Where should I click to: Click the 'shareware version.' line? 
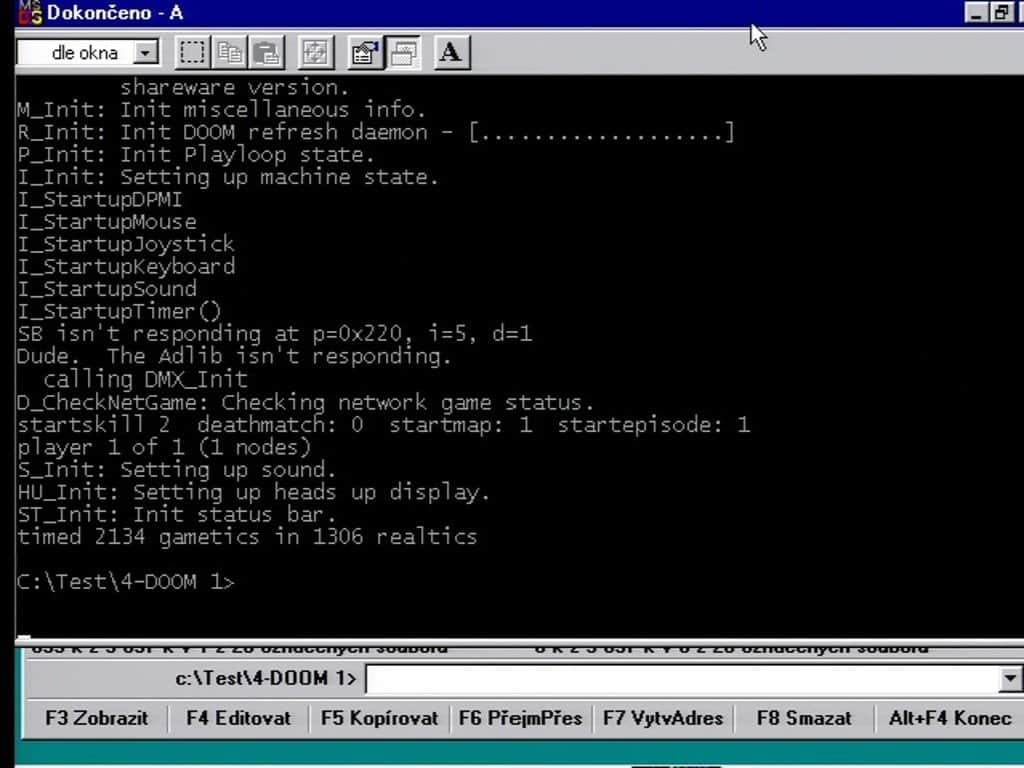(x=234, y=87)
